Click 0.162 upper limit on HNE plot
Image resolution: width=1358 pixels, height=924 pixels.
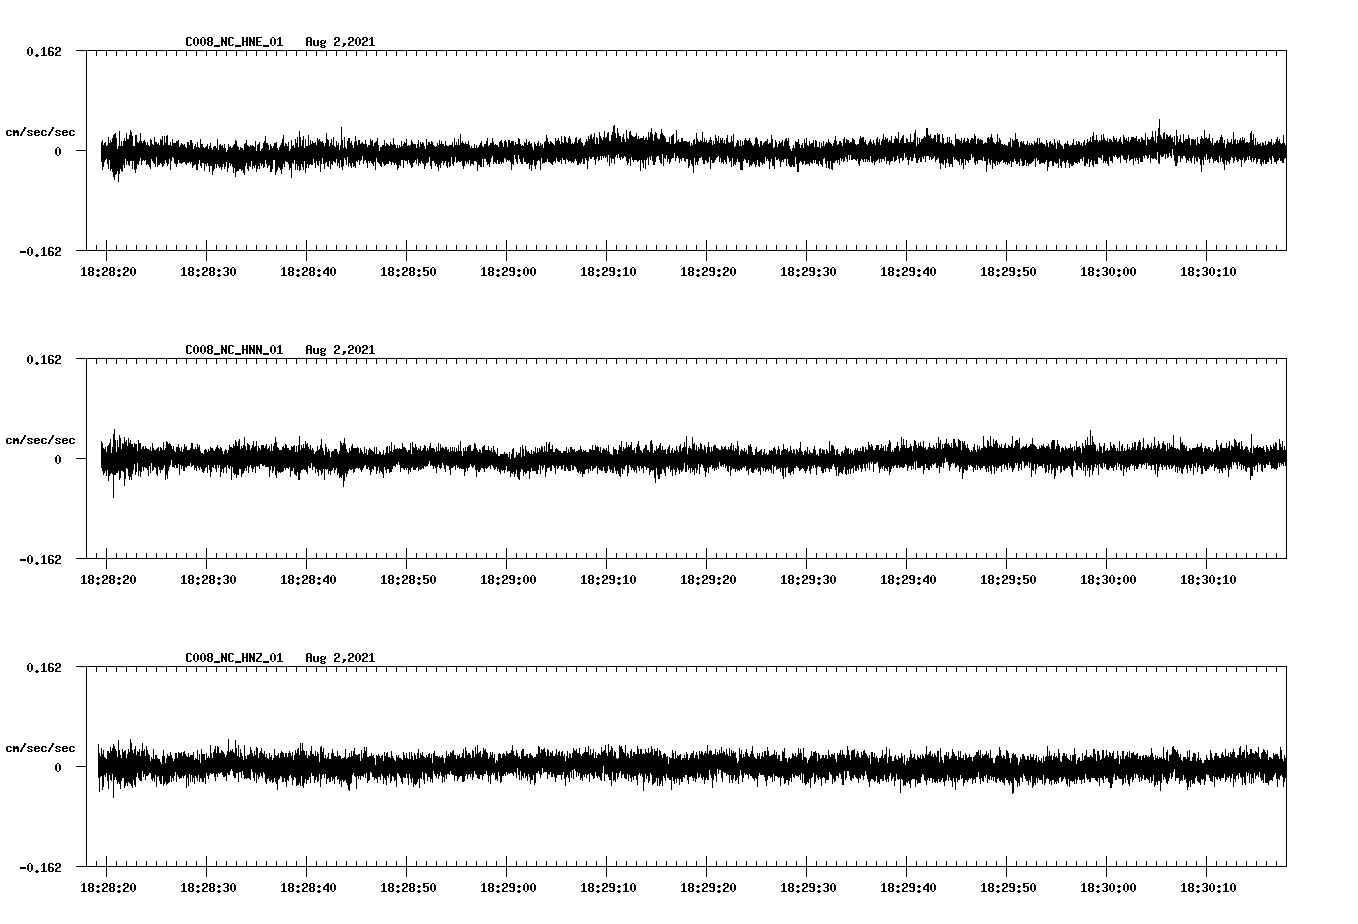43,51
